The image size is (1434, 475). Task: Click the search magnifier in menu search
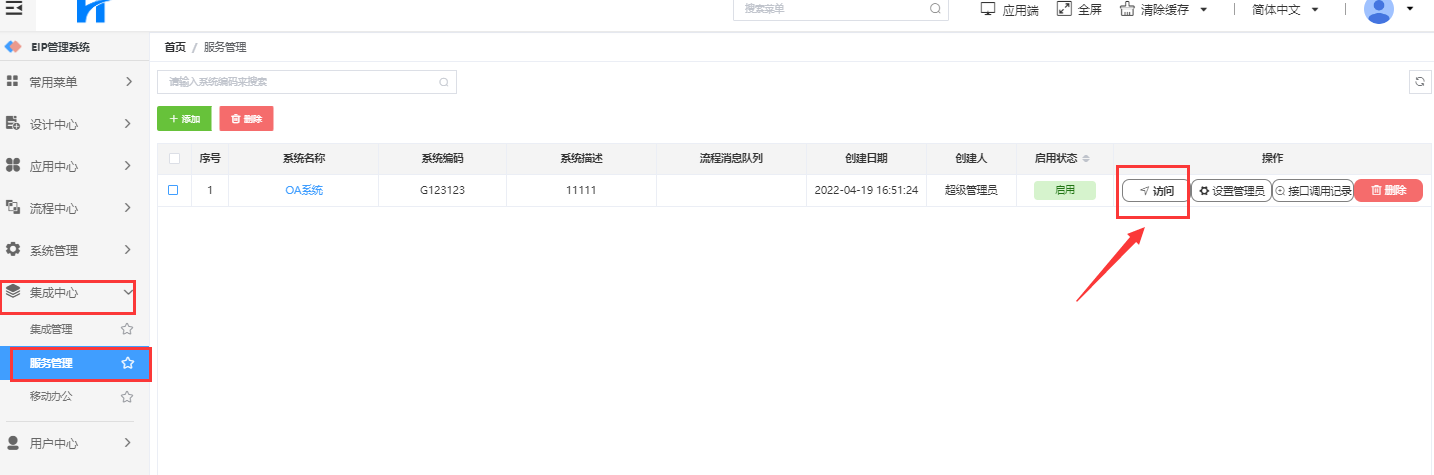tap(935, 9)
